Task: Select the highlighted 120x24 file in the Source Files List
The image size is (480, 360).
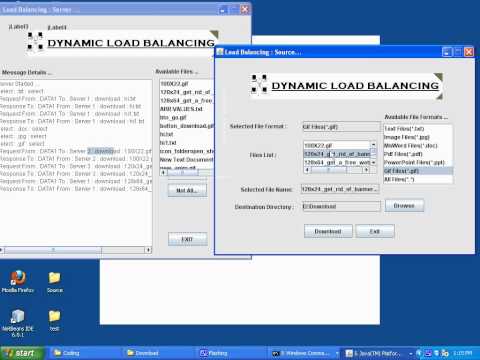Action: coord(337,154)
